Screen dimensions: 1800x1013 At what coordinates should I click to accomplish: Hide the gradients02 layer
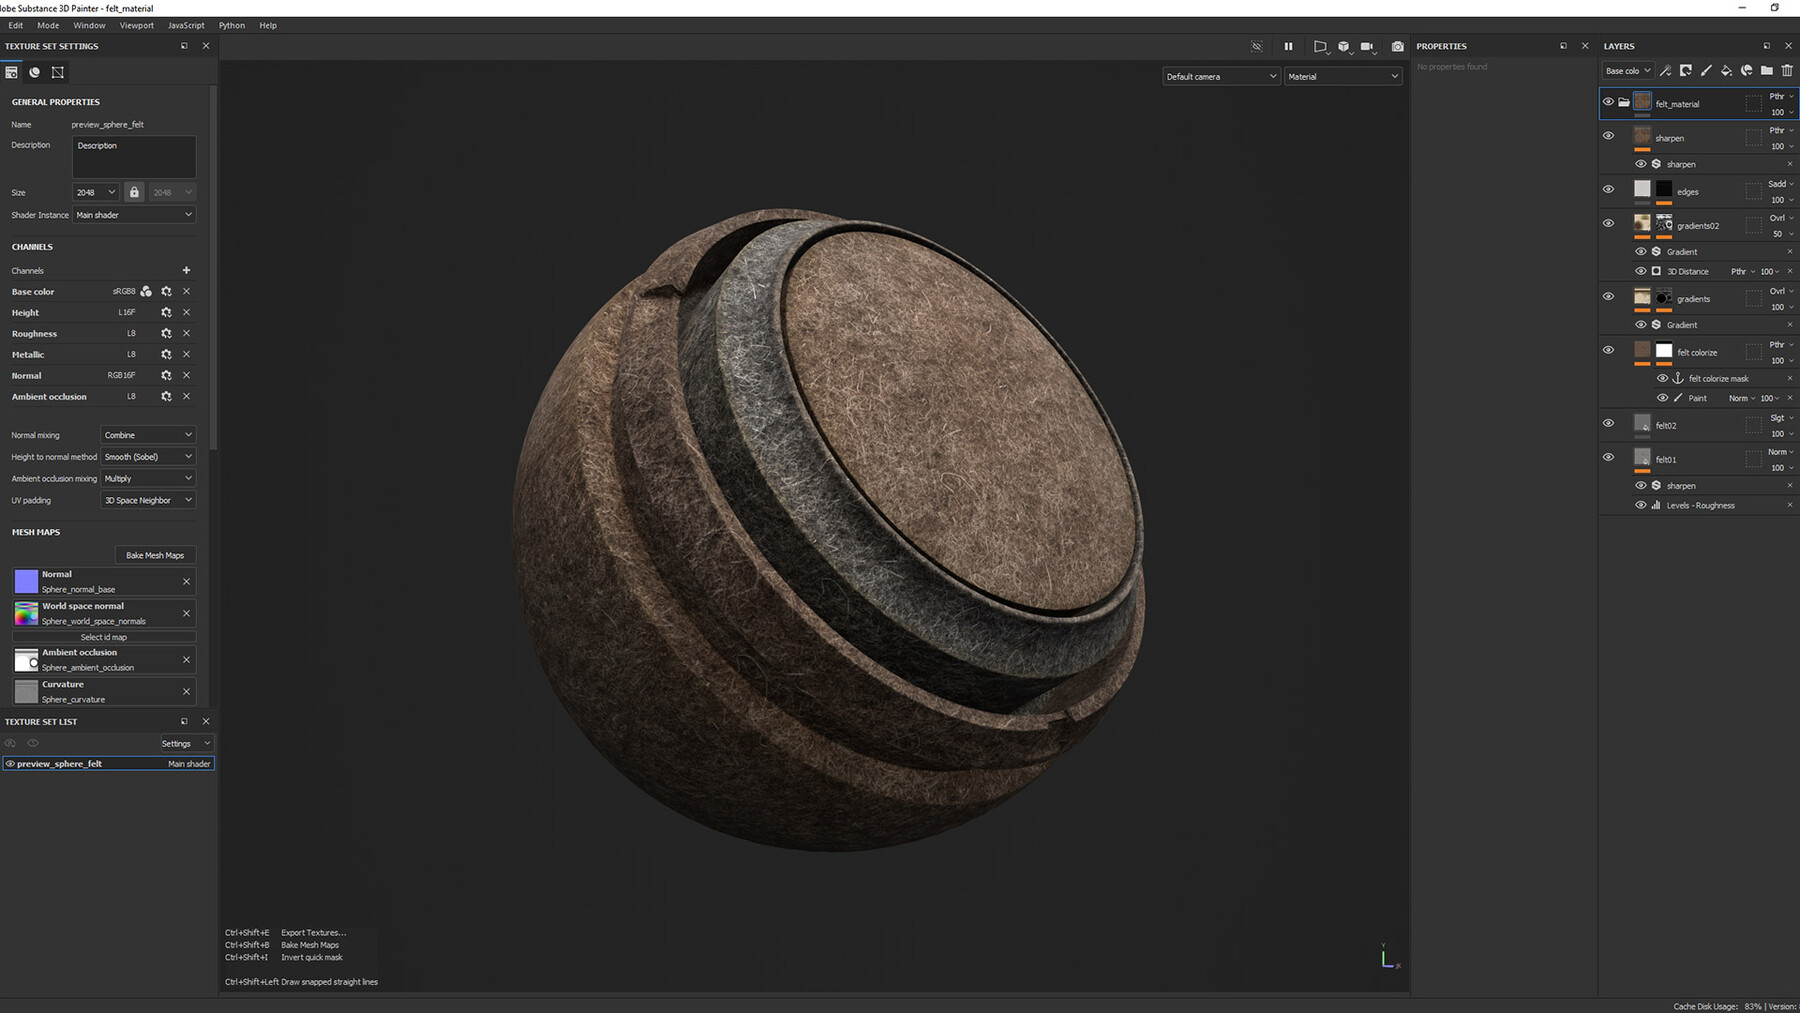[x=1609, y=223]
